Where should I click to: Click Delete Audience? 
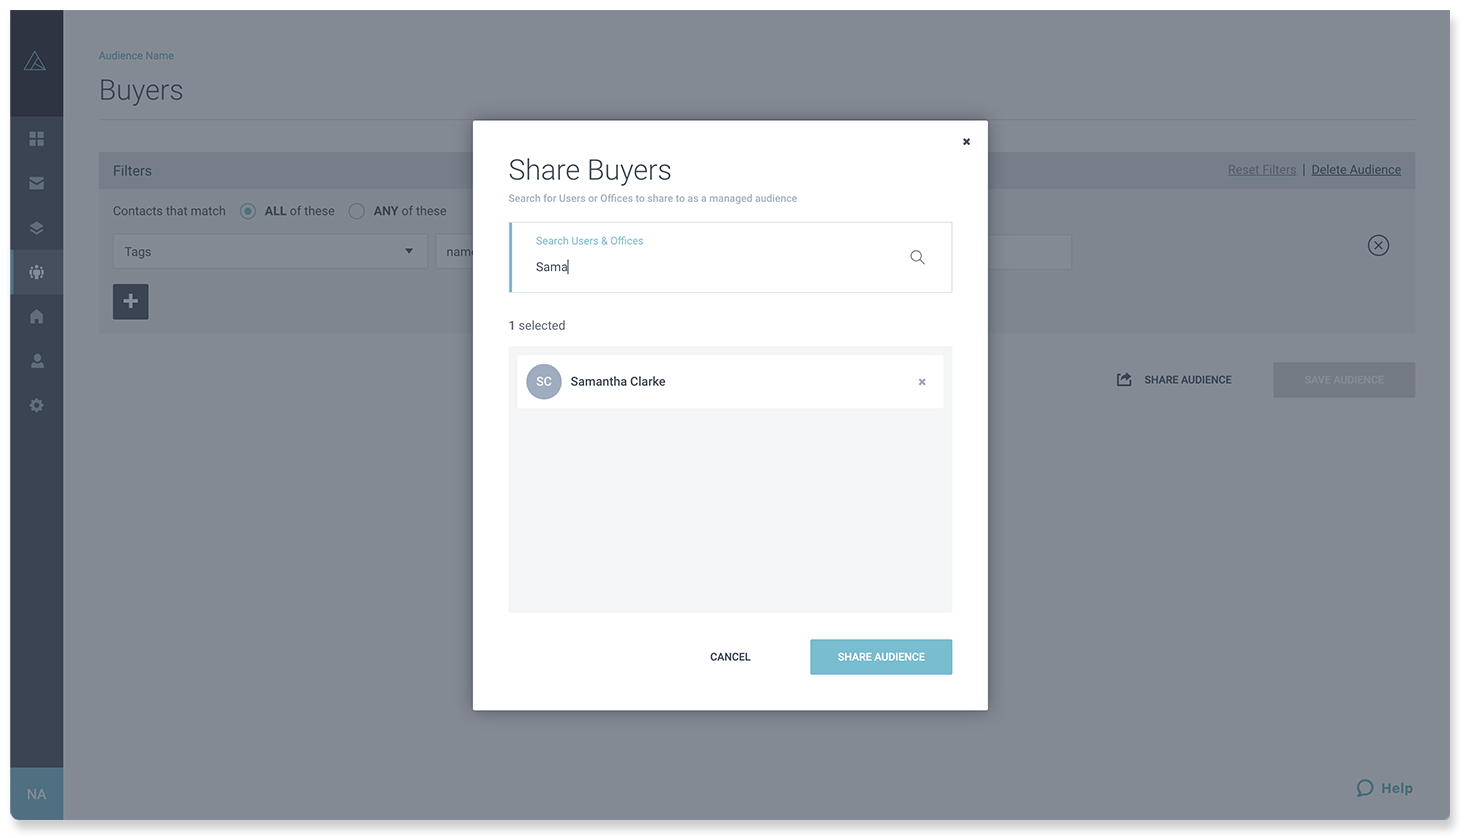coord(1356,170)
